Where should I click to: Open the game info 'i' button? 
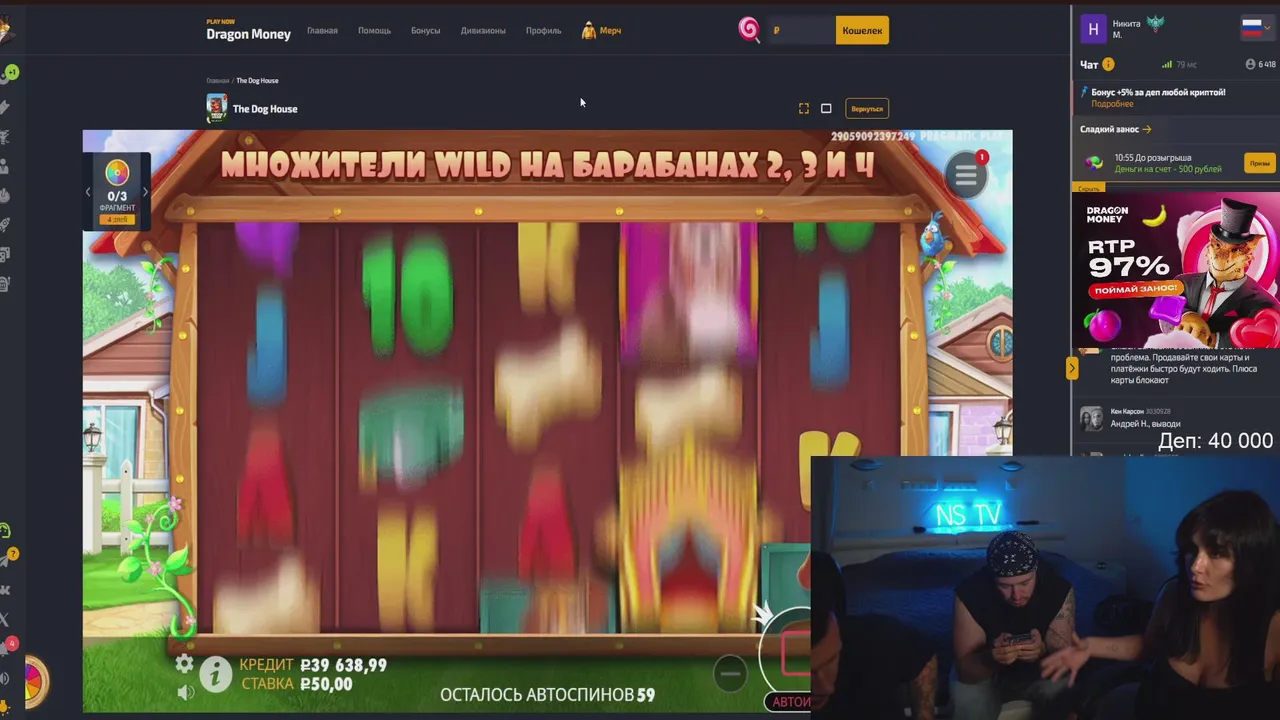(x=215, y=676)
